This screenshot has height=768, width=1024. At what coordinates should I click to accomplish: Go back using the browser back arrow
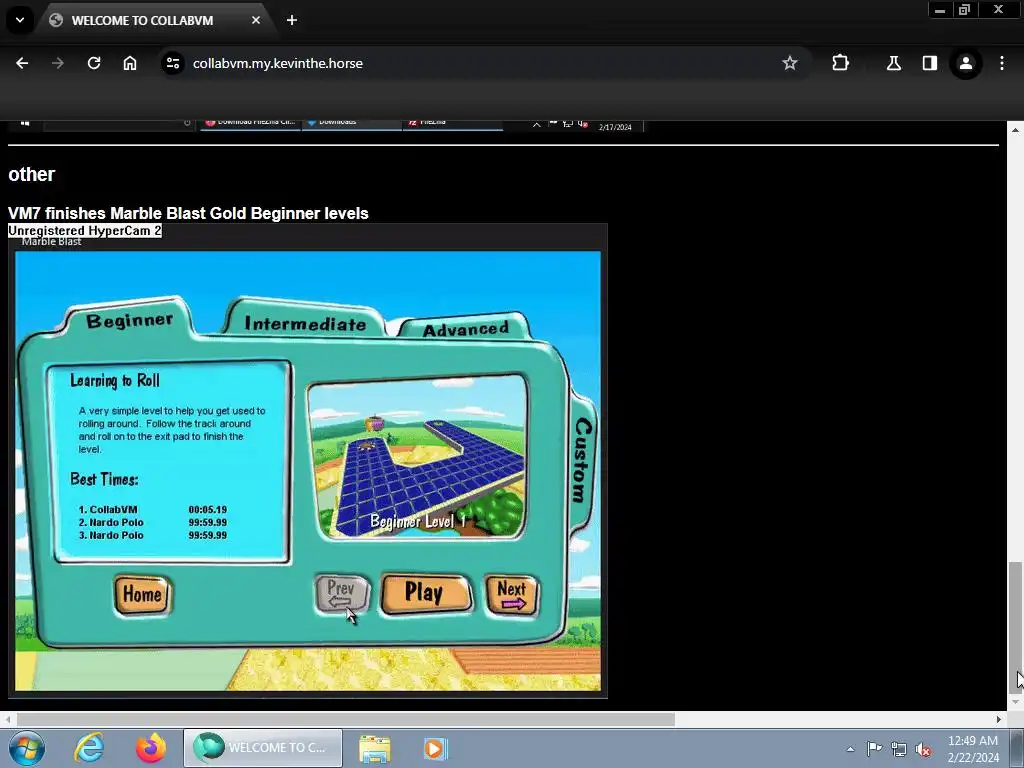click(x=22, y=63)
